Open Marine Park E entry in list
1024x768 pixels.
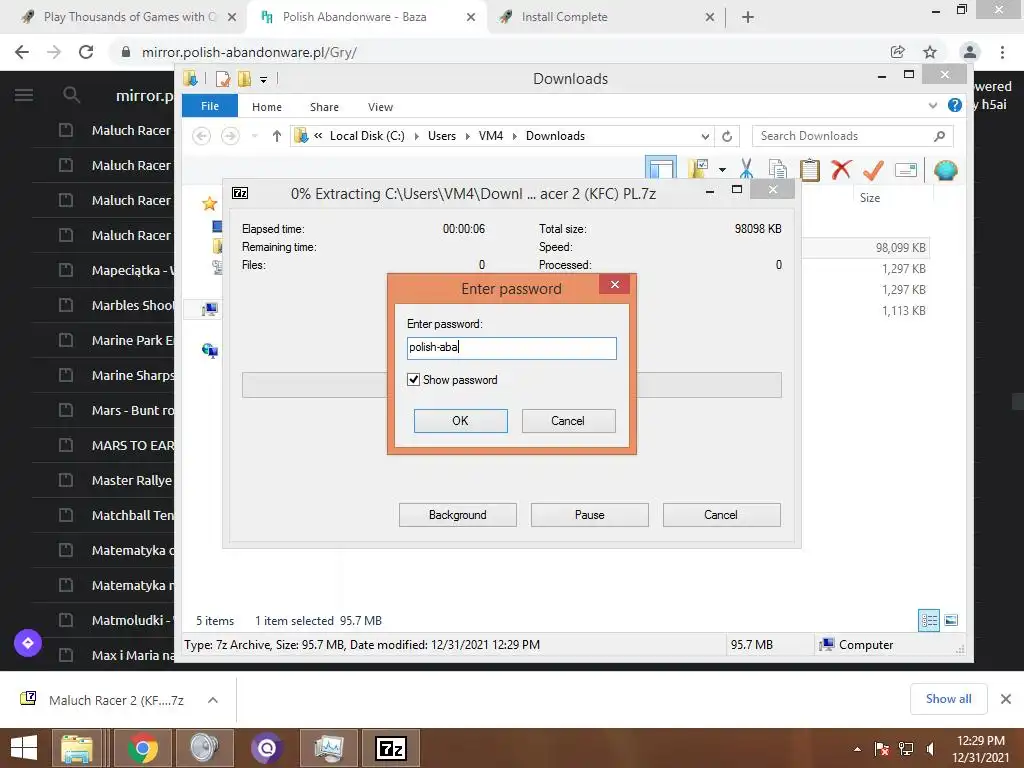[x=133, y=340]
